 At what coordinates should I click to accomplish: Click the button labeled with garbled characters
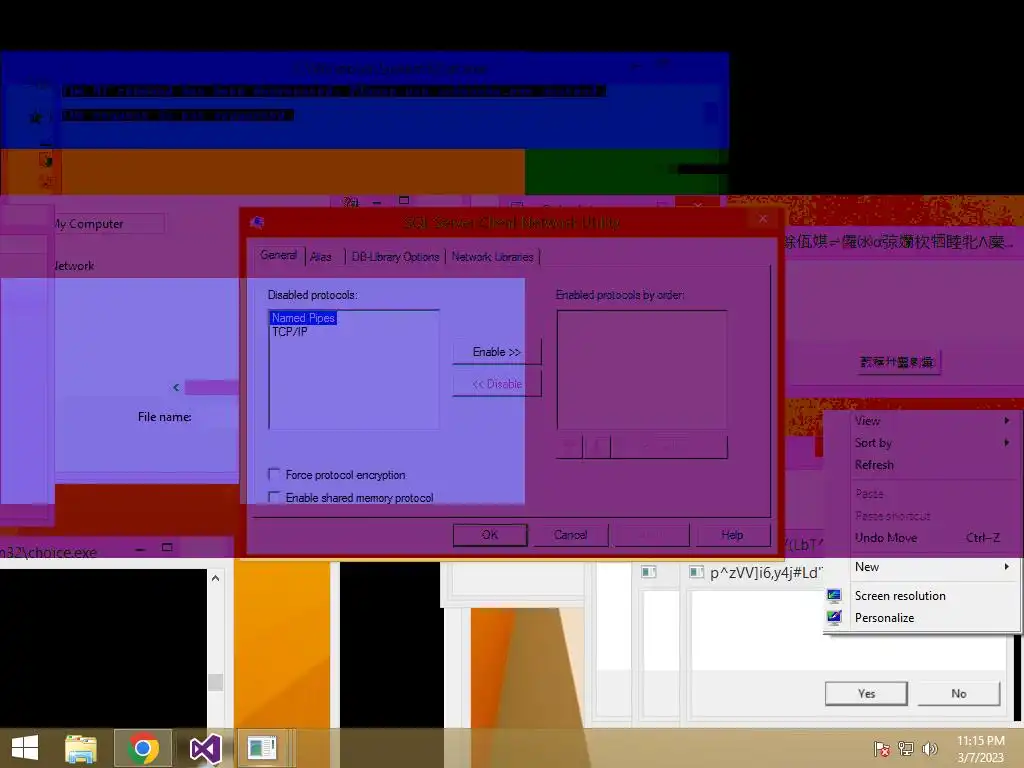click(x=897, y=362)
